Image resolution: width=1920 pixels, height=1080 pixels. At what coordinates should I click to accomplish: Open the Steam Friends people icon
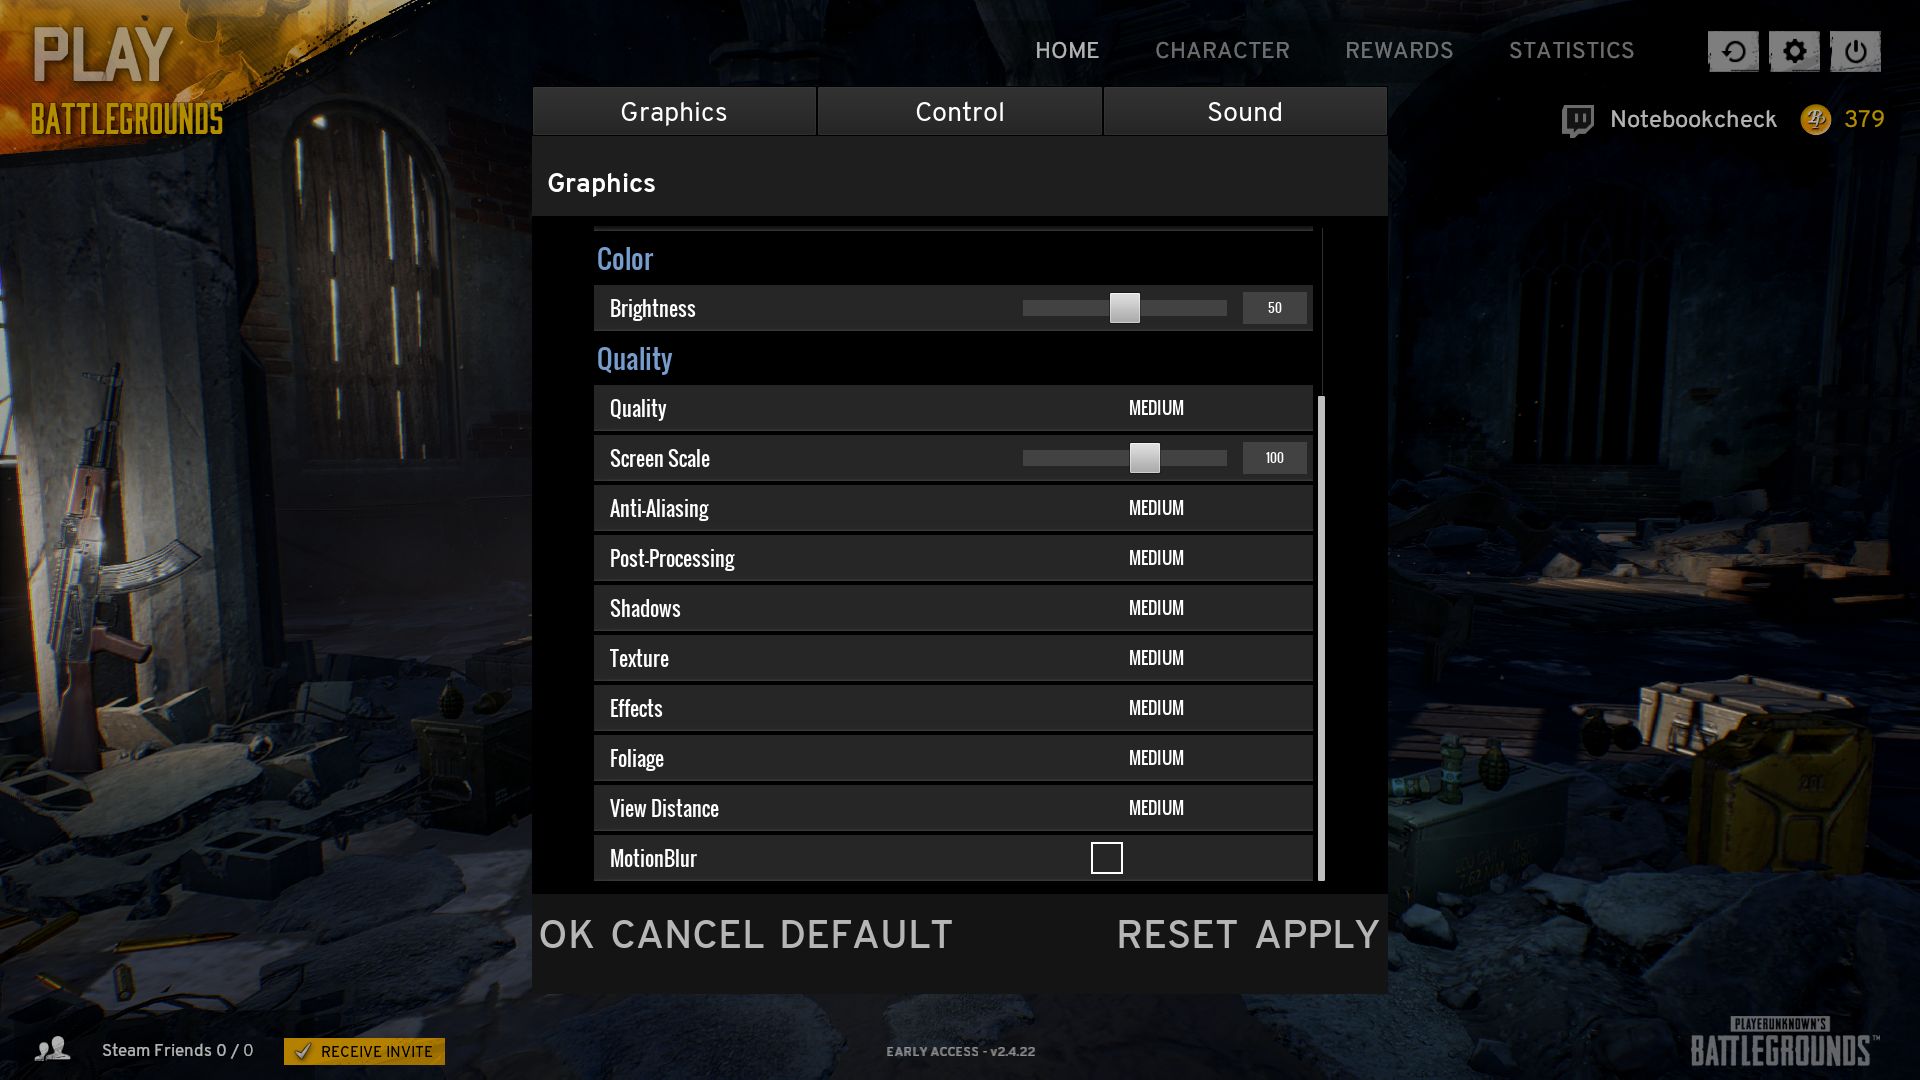coord(52,1048)
